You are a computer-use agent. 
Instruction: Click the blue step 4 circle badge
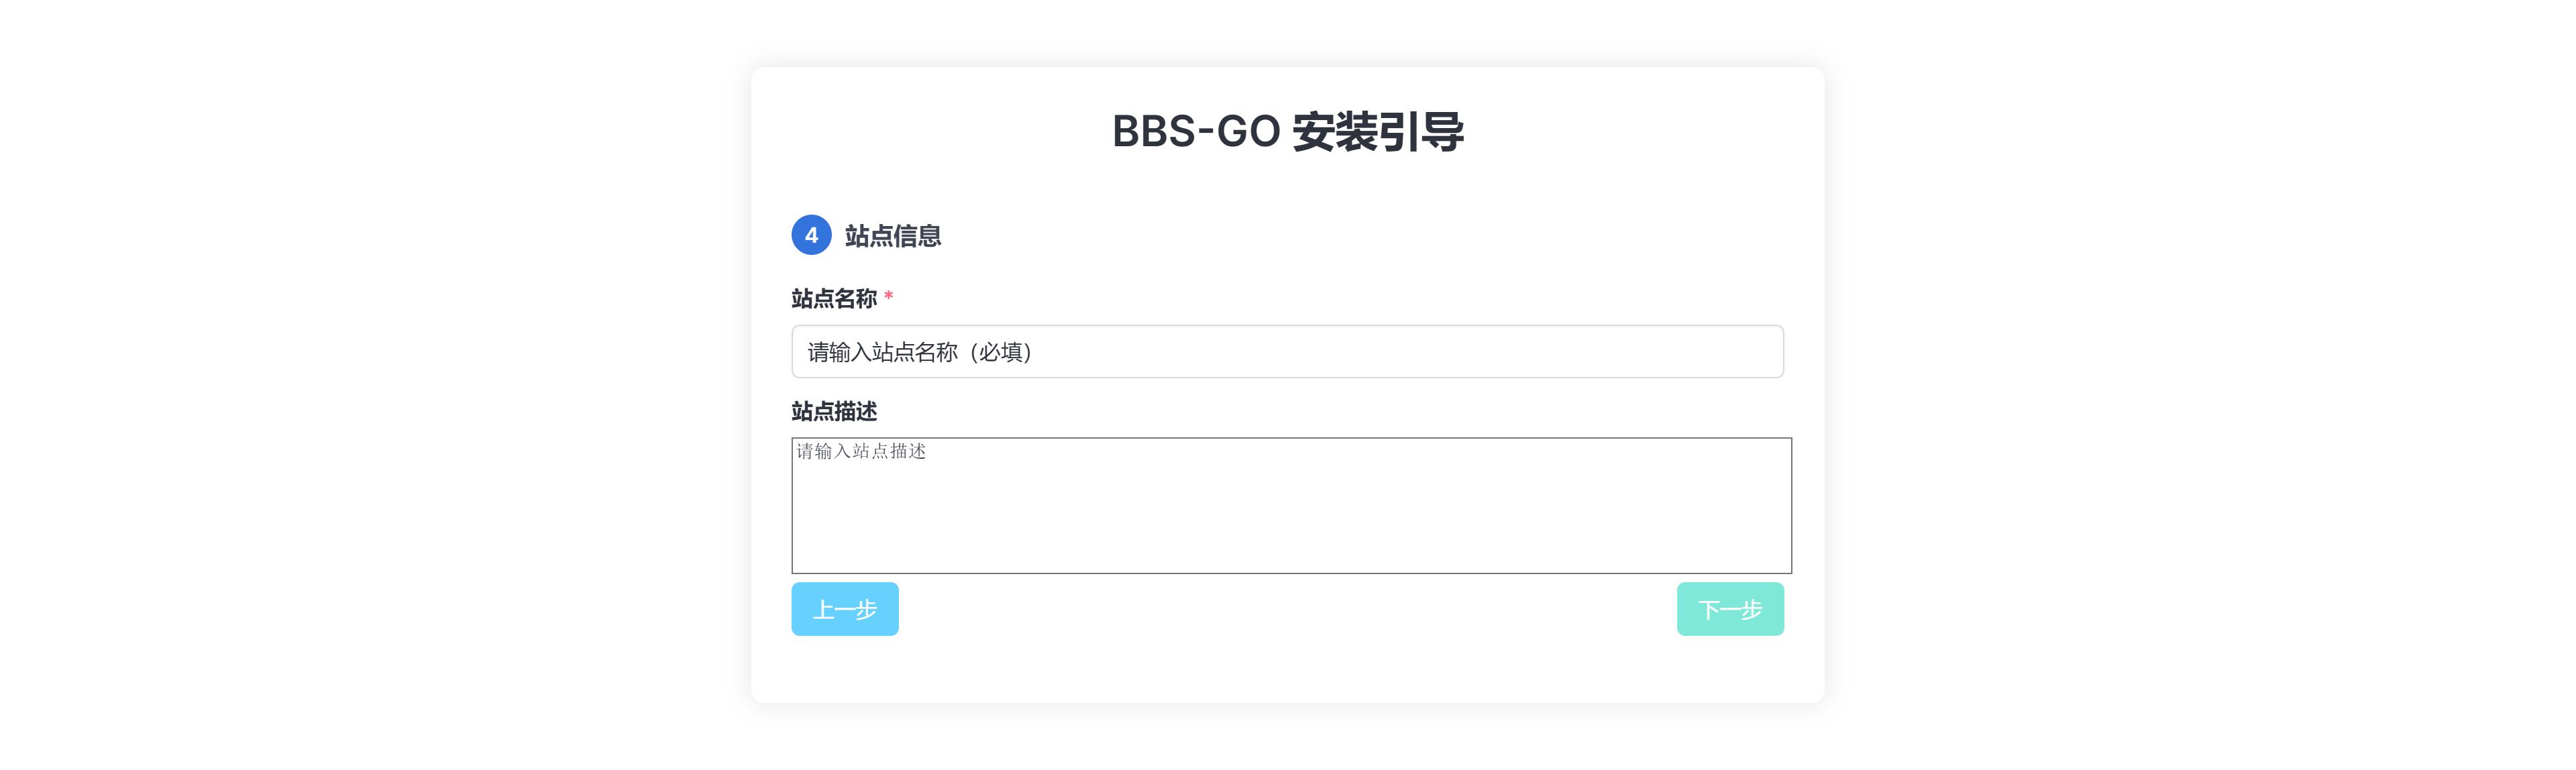(811, 235)
